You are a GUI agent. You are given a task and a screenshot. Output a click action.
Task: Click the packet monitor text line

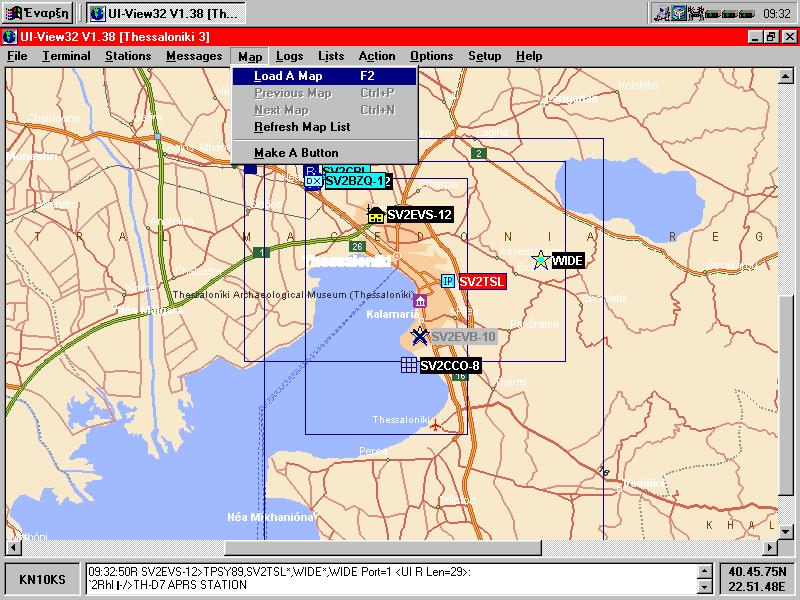click(279, 572)
